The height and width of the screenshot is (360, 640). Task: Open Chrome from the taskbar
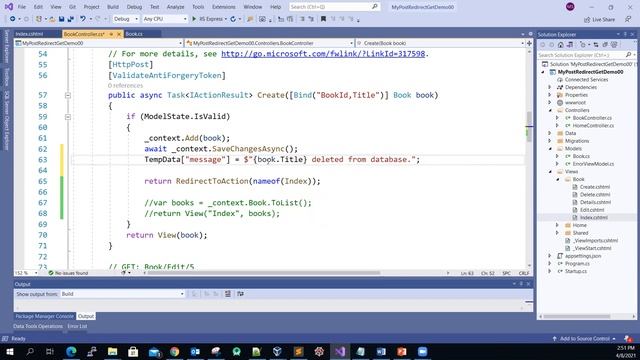pyautogui.click(x=175, y=351)
